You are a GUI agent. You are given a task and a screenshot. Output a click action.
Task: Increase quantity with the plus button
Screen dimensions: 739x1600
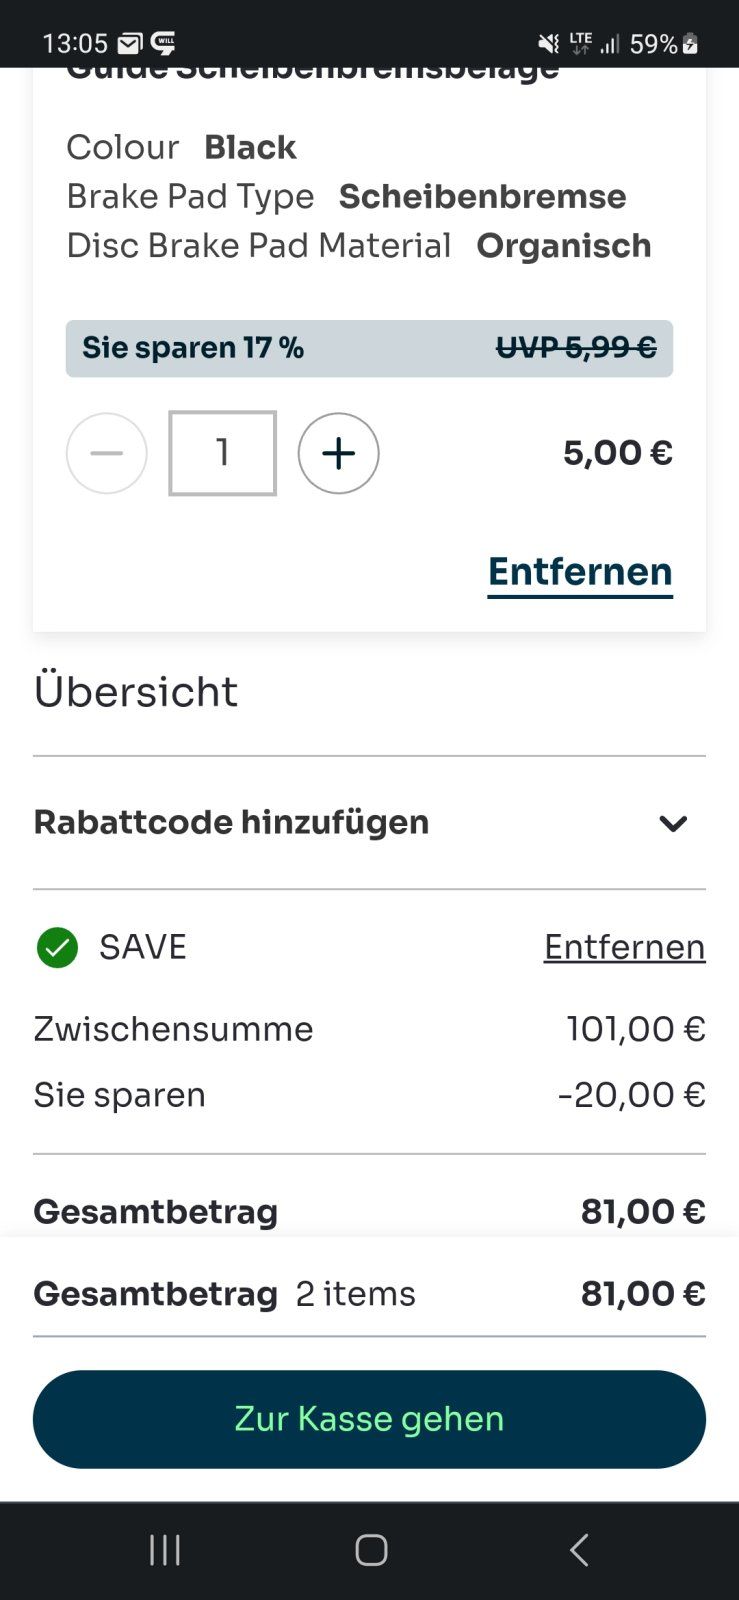(x=338, y=453)
